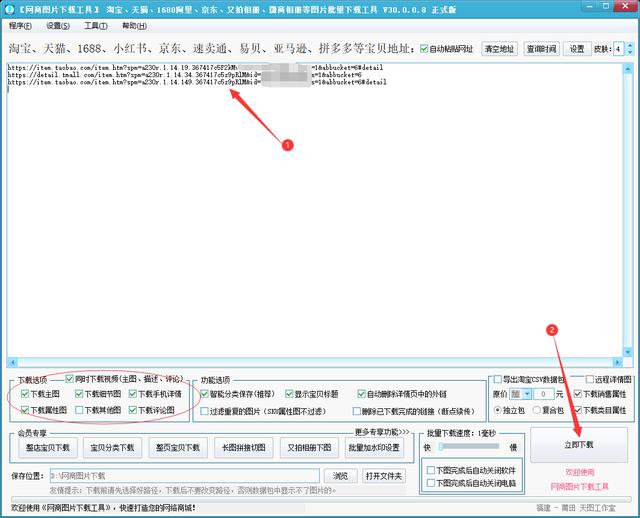Screen dimensions: 640x518
Task: Click the right arrow of the horizontal scrollbar
Action: (618, 362)
